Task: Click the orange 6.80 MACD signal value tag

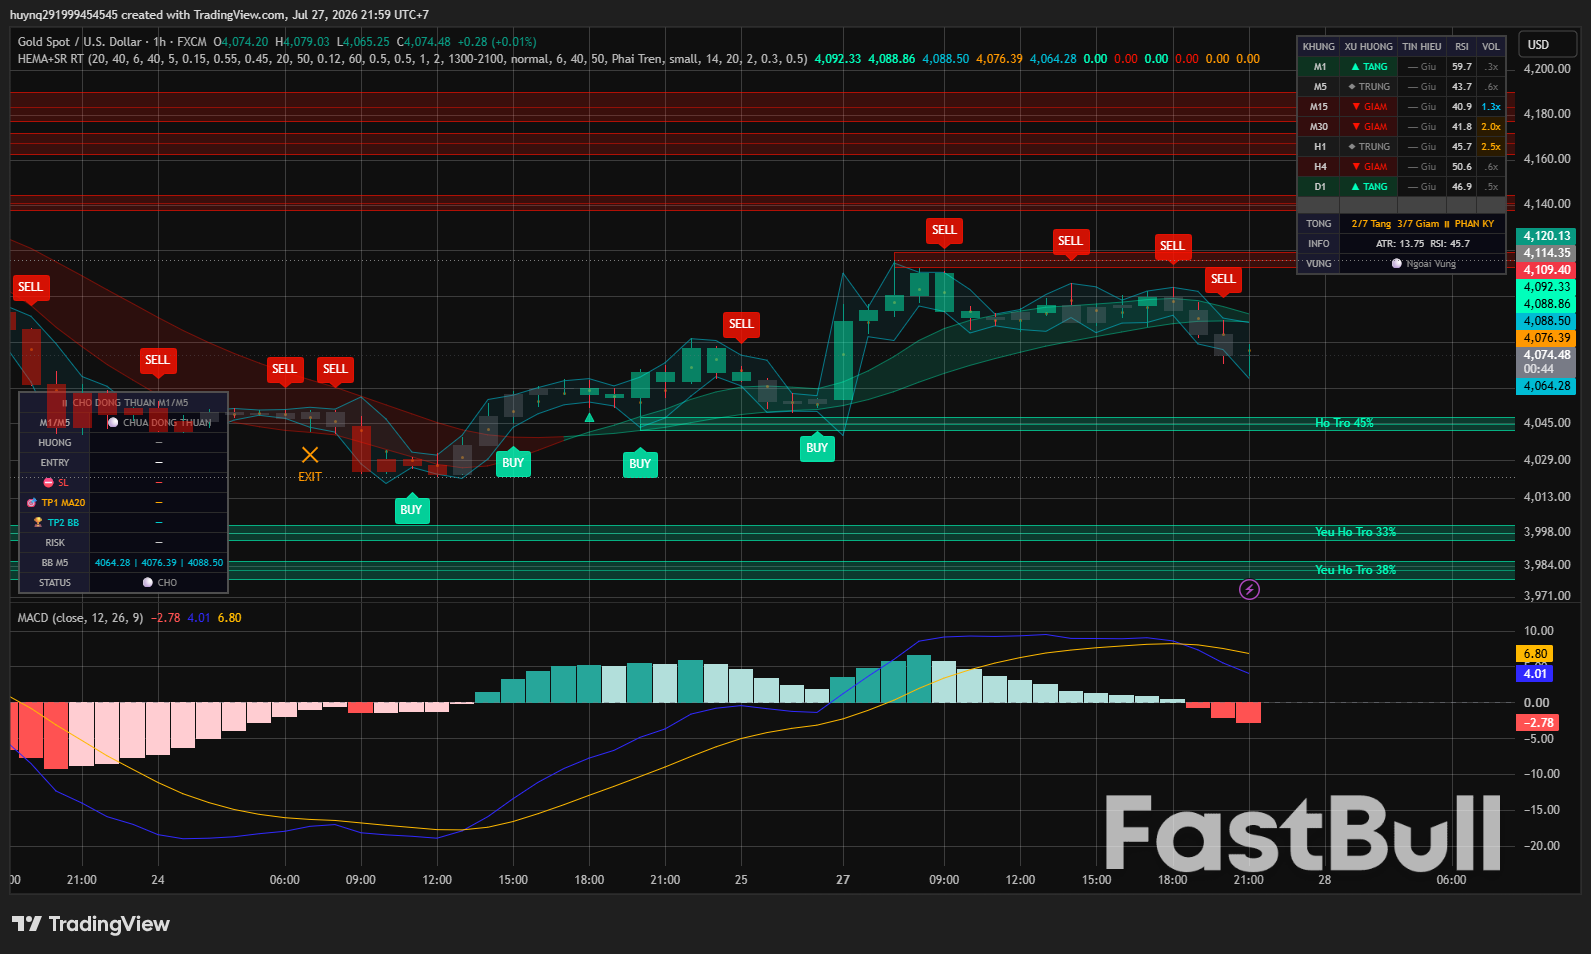Action: (x=1535, y=654)
